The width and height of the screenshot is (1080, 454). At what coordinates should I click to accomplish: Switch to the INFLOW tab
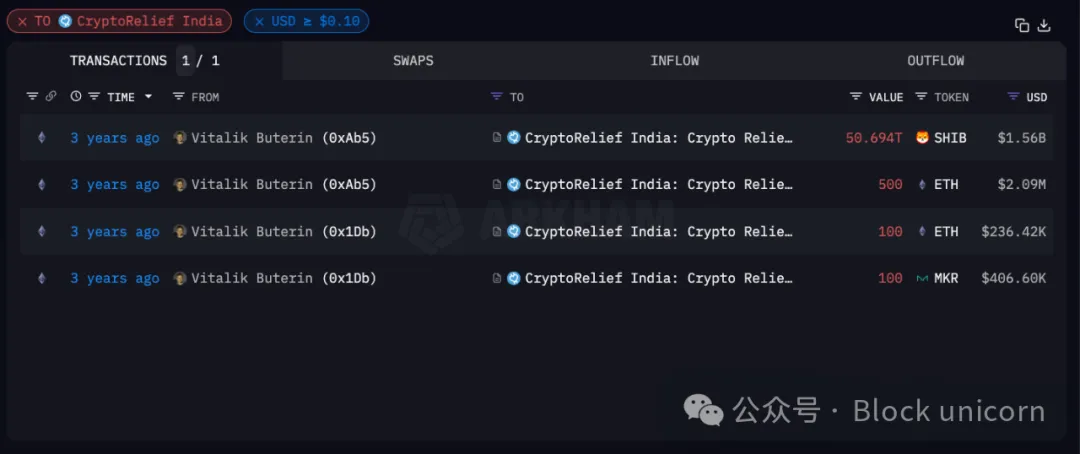coord(675,61)
